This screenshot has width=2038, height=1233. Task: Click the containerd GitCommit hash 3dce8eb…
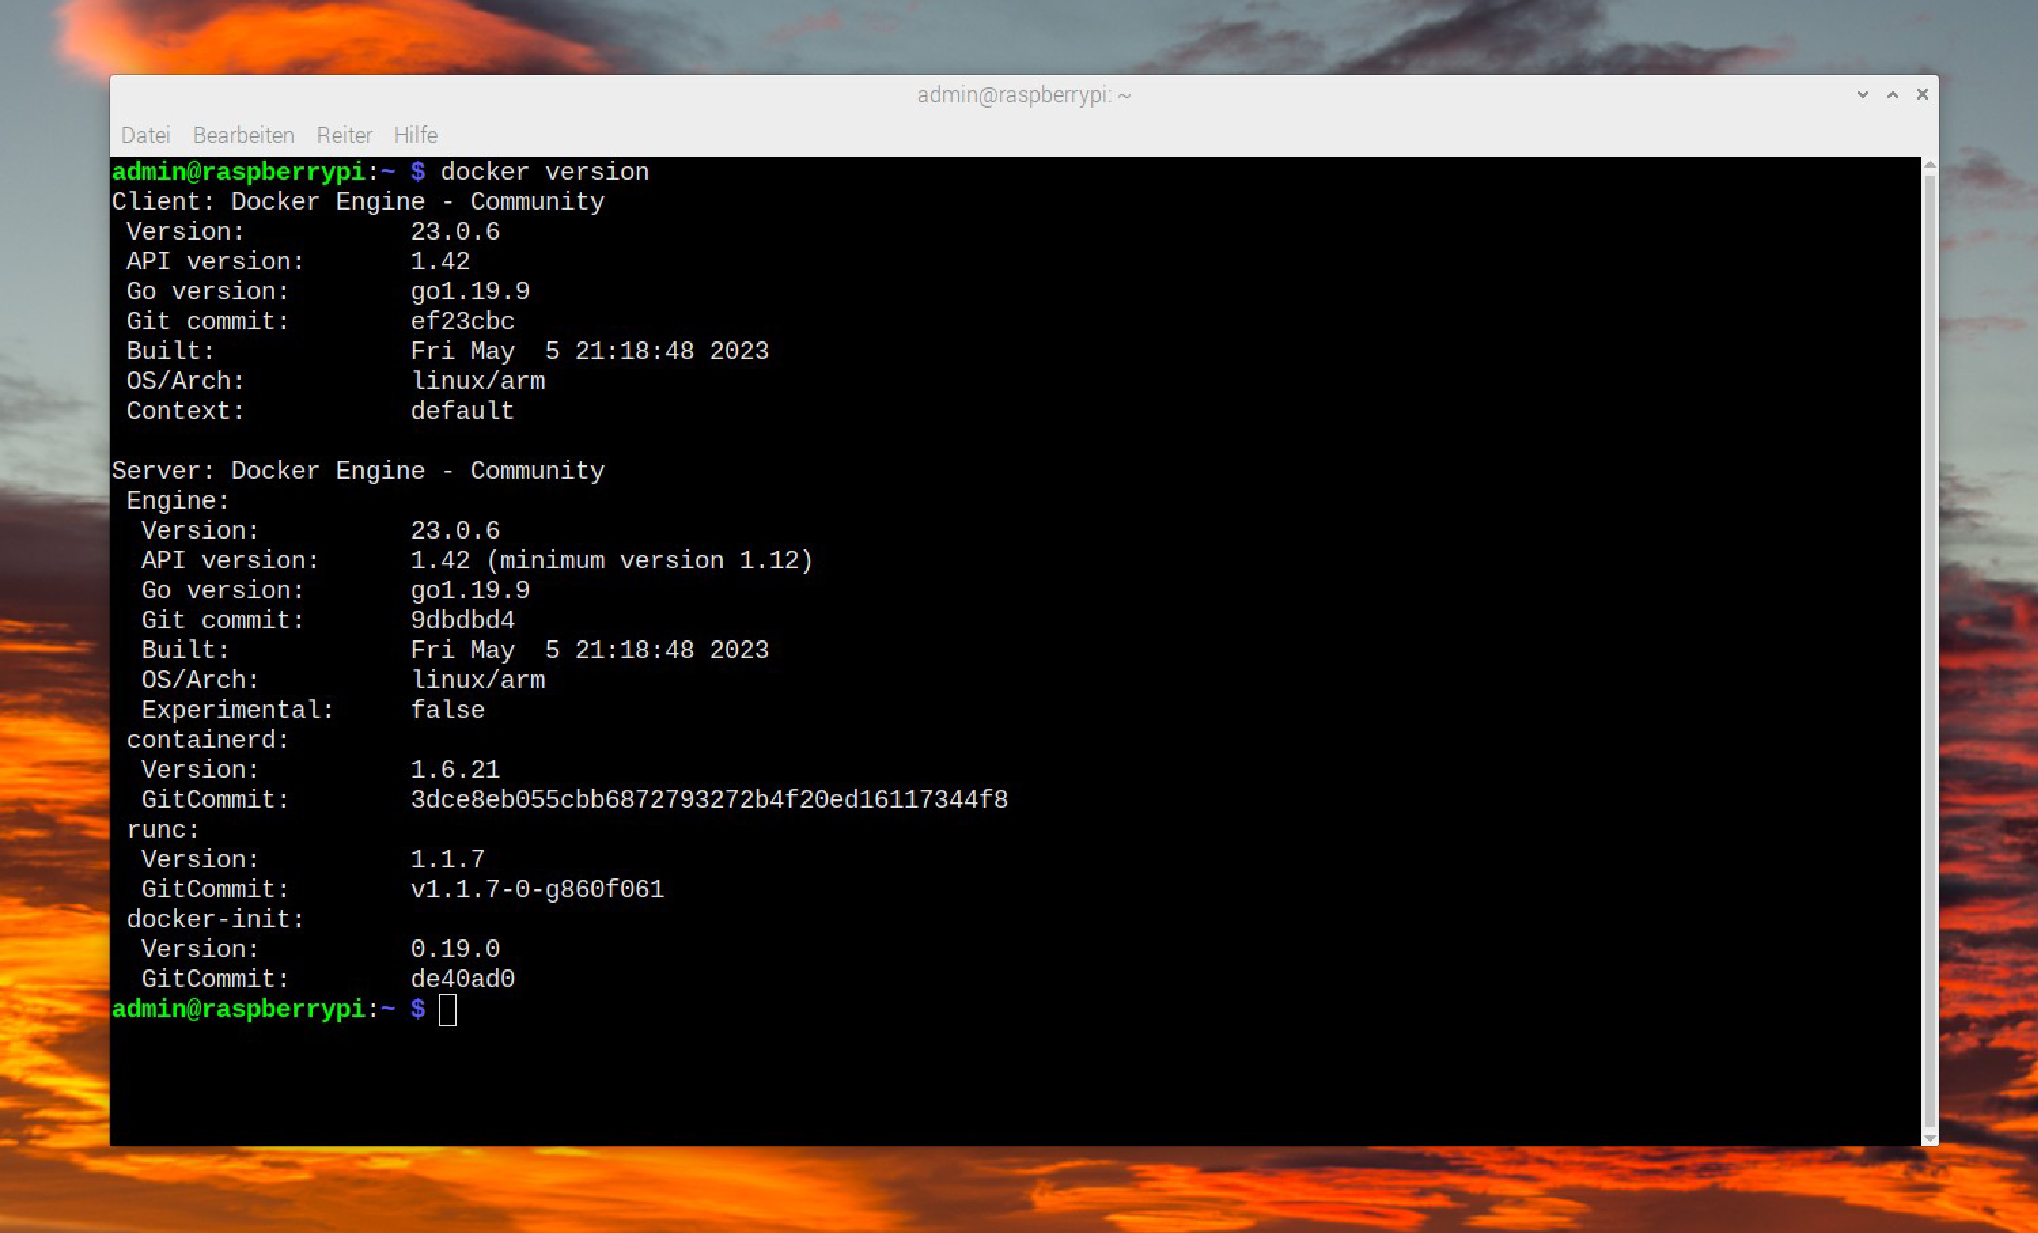point(709,800)
